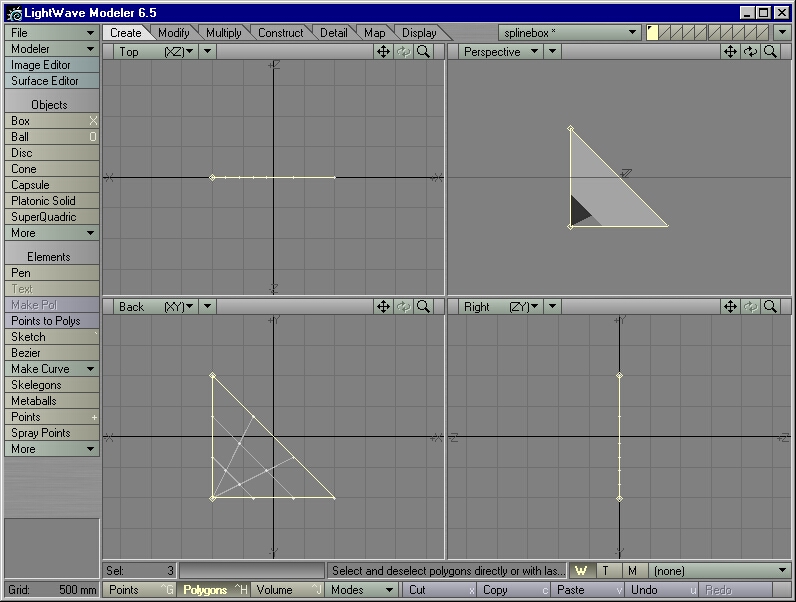Click the zoom magnifier in Perspective viewport
Image resolution: width=796 pixels, height=602 pixels.
pos(770,52)
